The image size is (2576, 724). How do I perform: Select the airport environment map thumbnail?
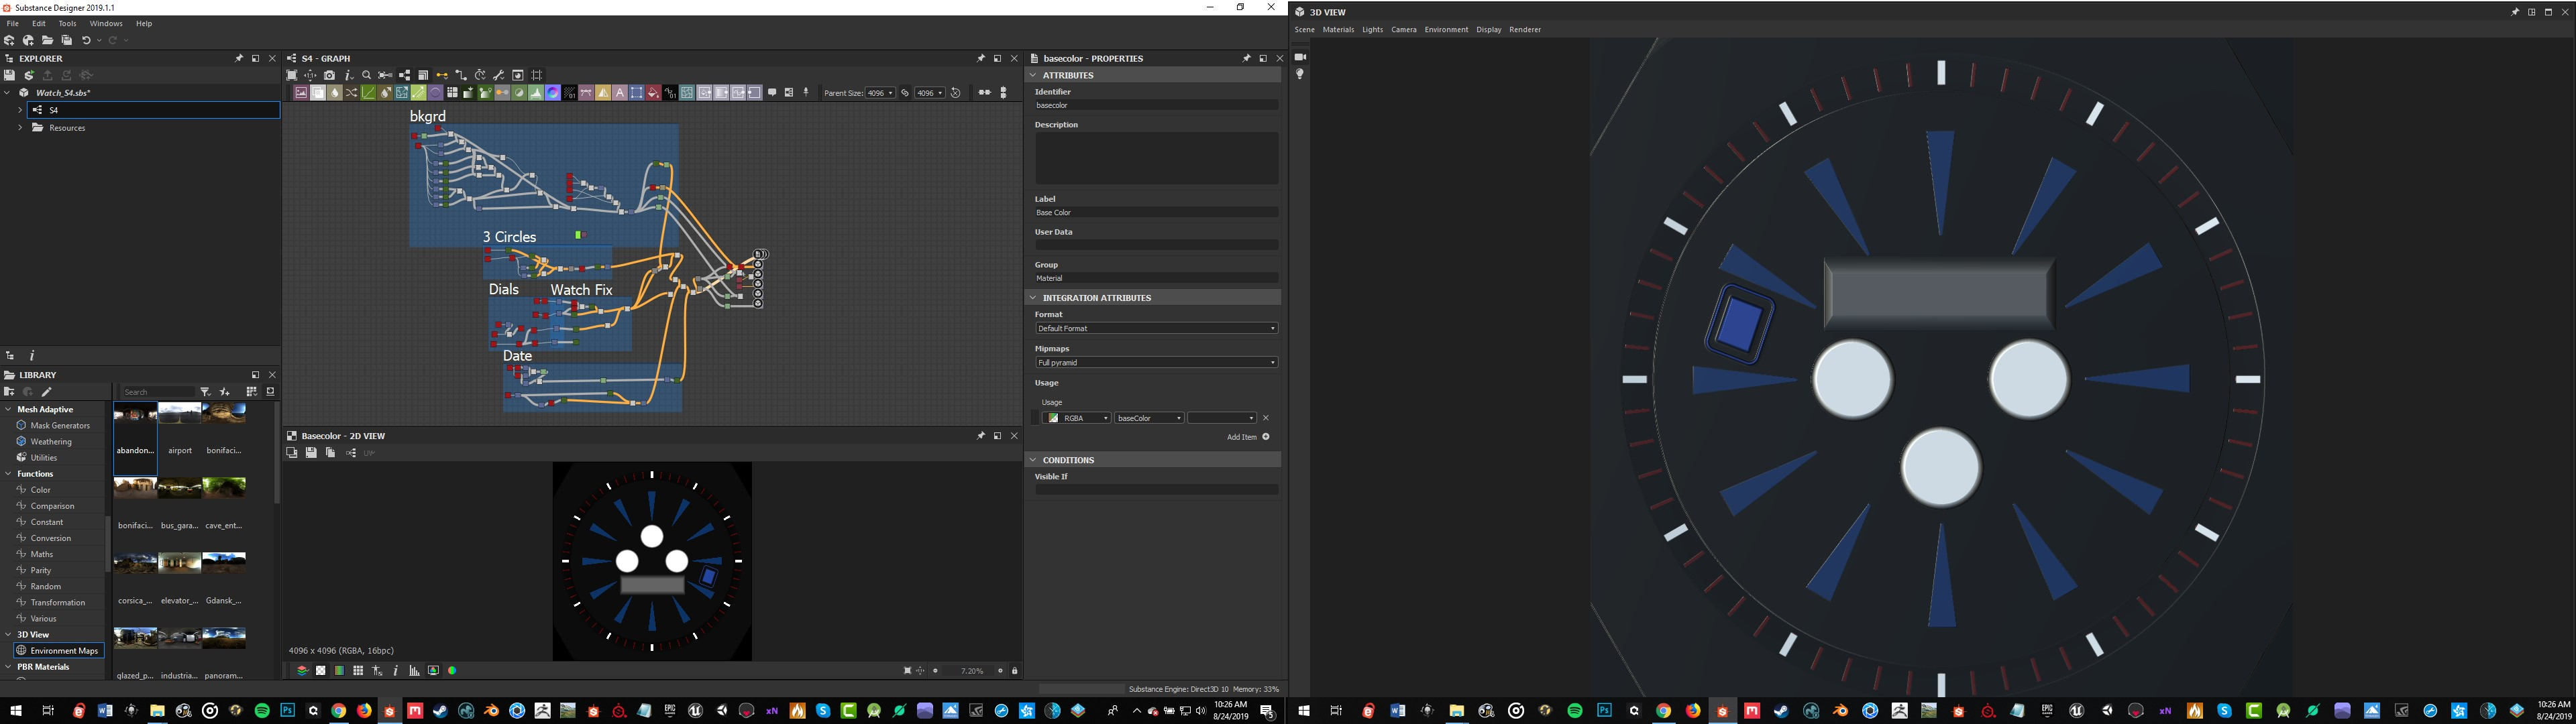click(x=180, y=414)
